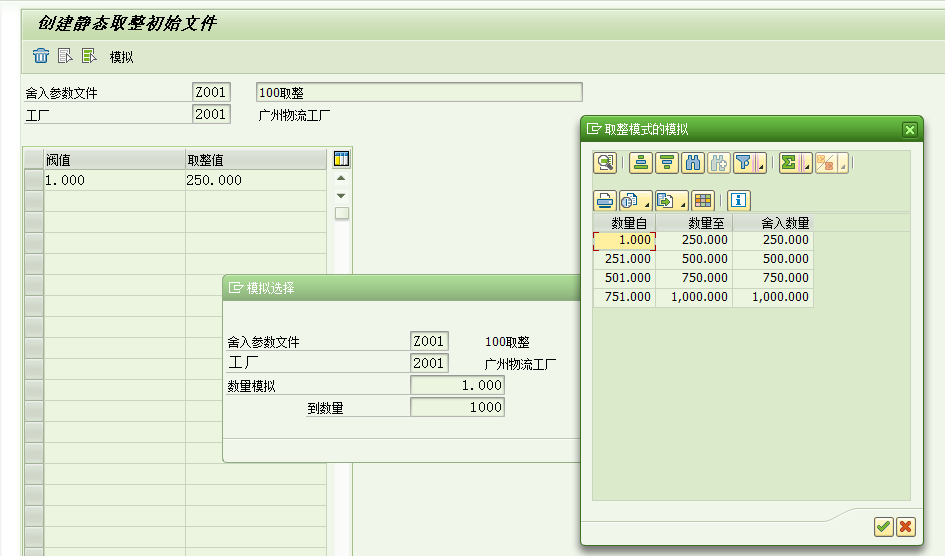
Task: Cancel with the red X button
Action: coord(905,527)
